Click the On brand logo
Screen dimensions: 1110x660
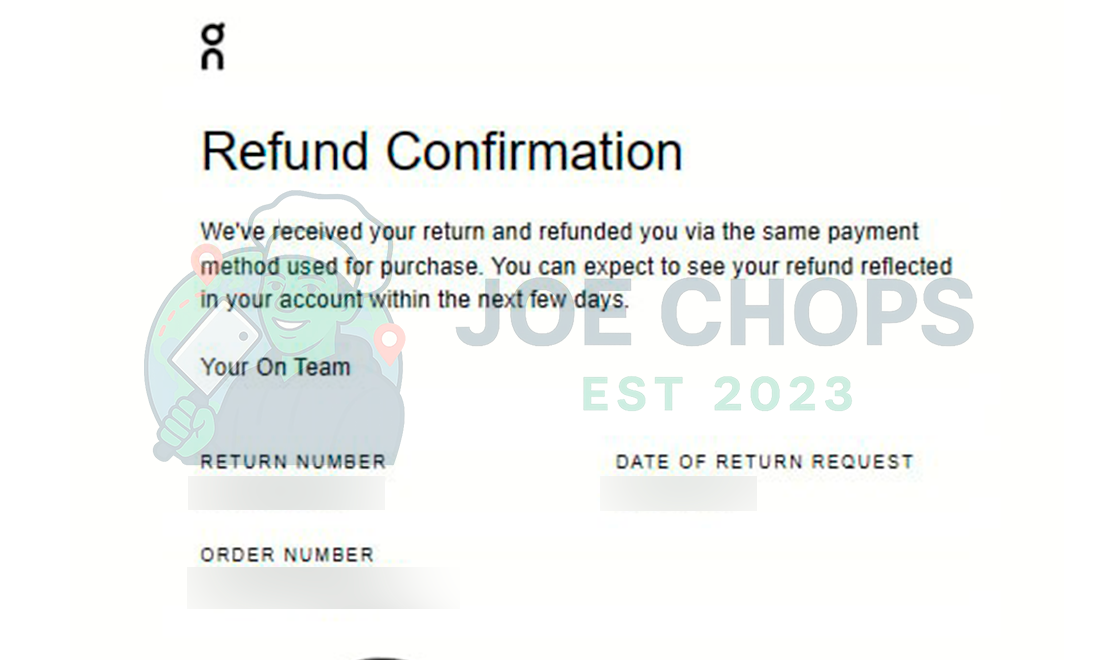pyautogui.click(x=212, y=46)
